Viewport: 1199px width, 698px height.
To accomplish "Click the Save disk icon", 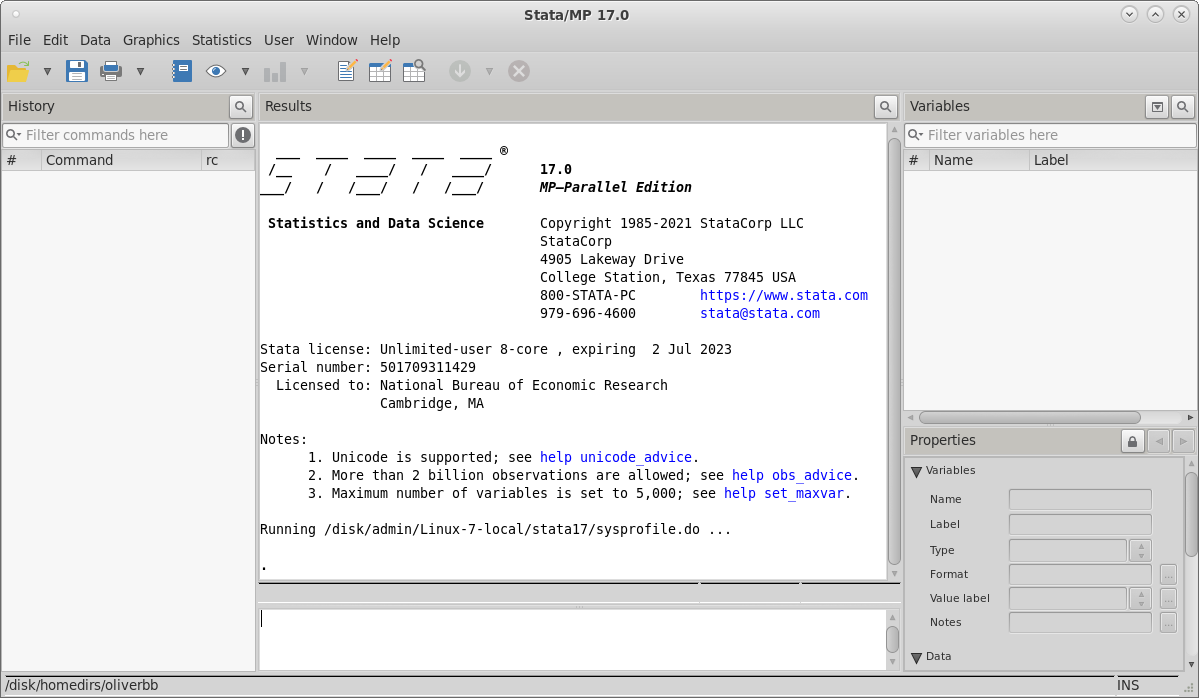I will tap(77, 71).
